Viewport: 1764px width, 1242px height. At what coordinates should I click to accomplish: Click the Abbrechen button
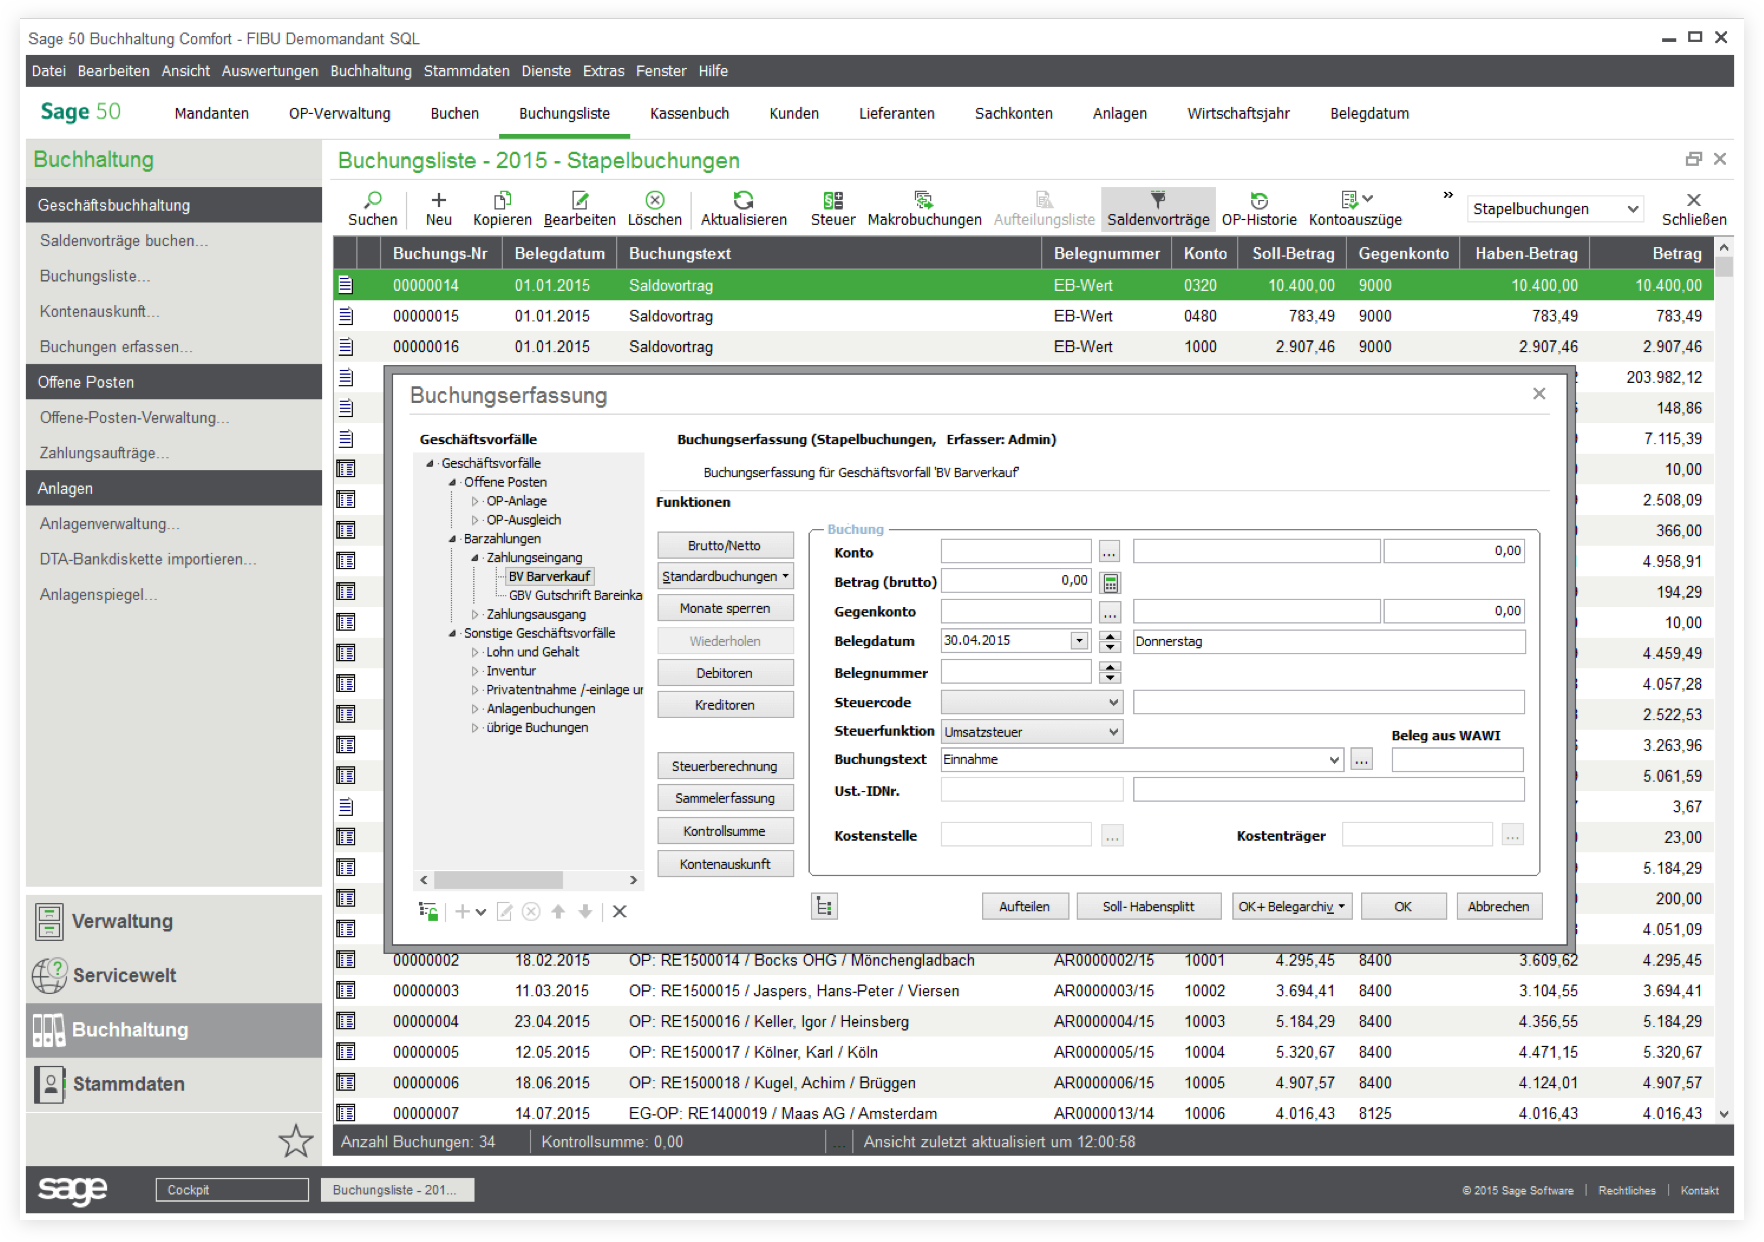[1498, 907]
